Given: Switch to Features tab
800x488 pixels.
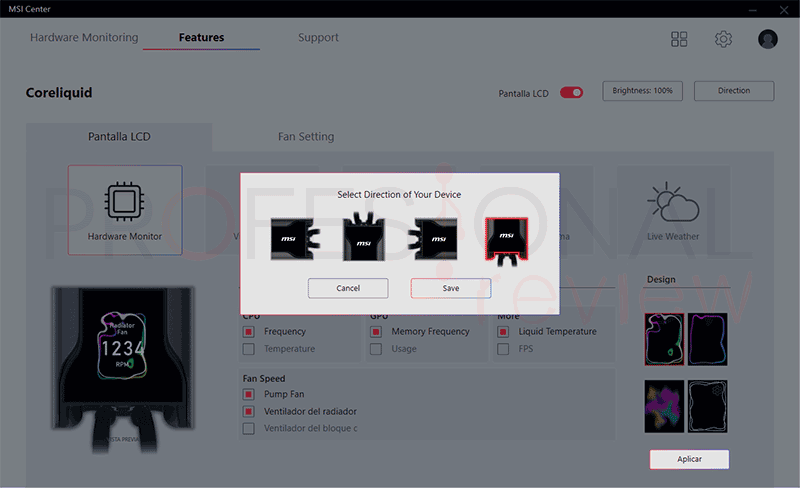Looking at the screenshot, I should pos(201,37).
